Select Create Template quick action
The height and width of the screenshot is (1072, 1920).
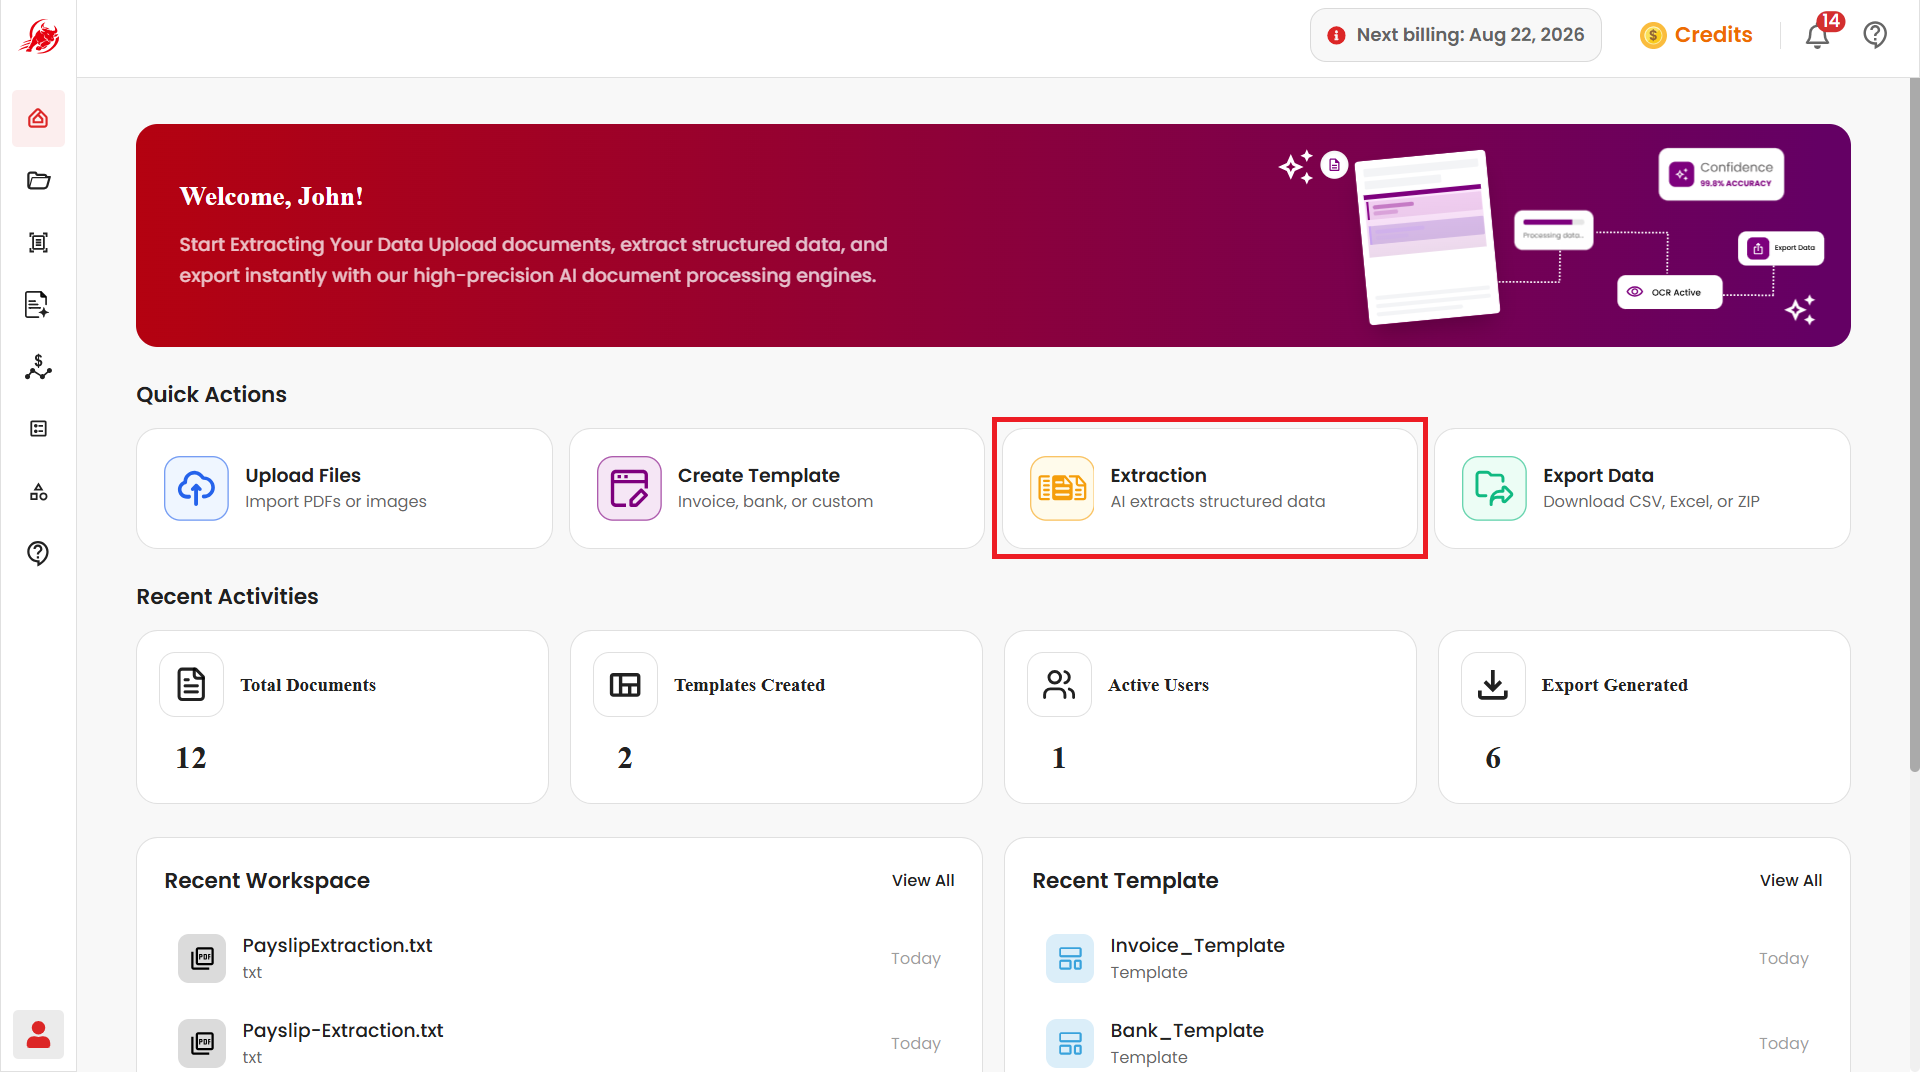pos(777,489)
